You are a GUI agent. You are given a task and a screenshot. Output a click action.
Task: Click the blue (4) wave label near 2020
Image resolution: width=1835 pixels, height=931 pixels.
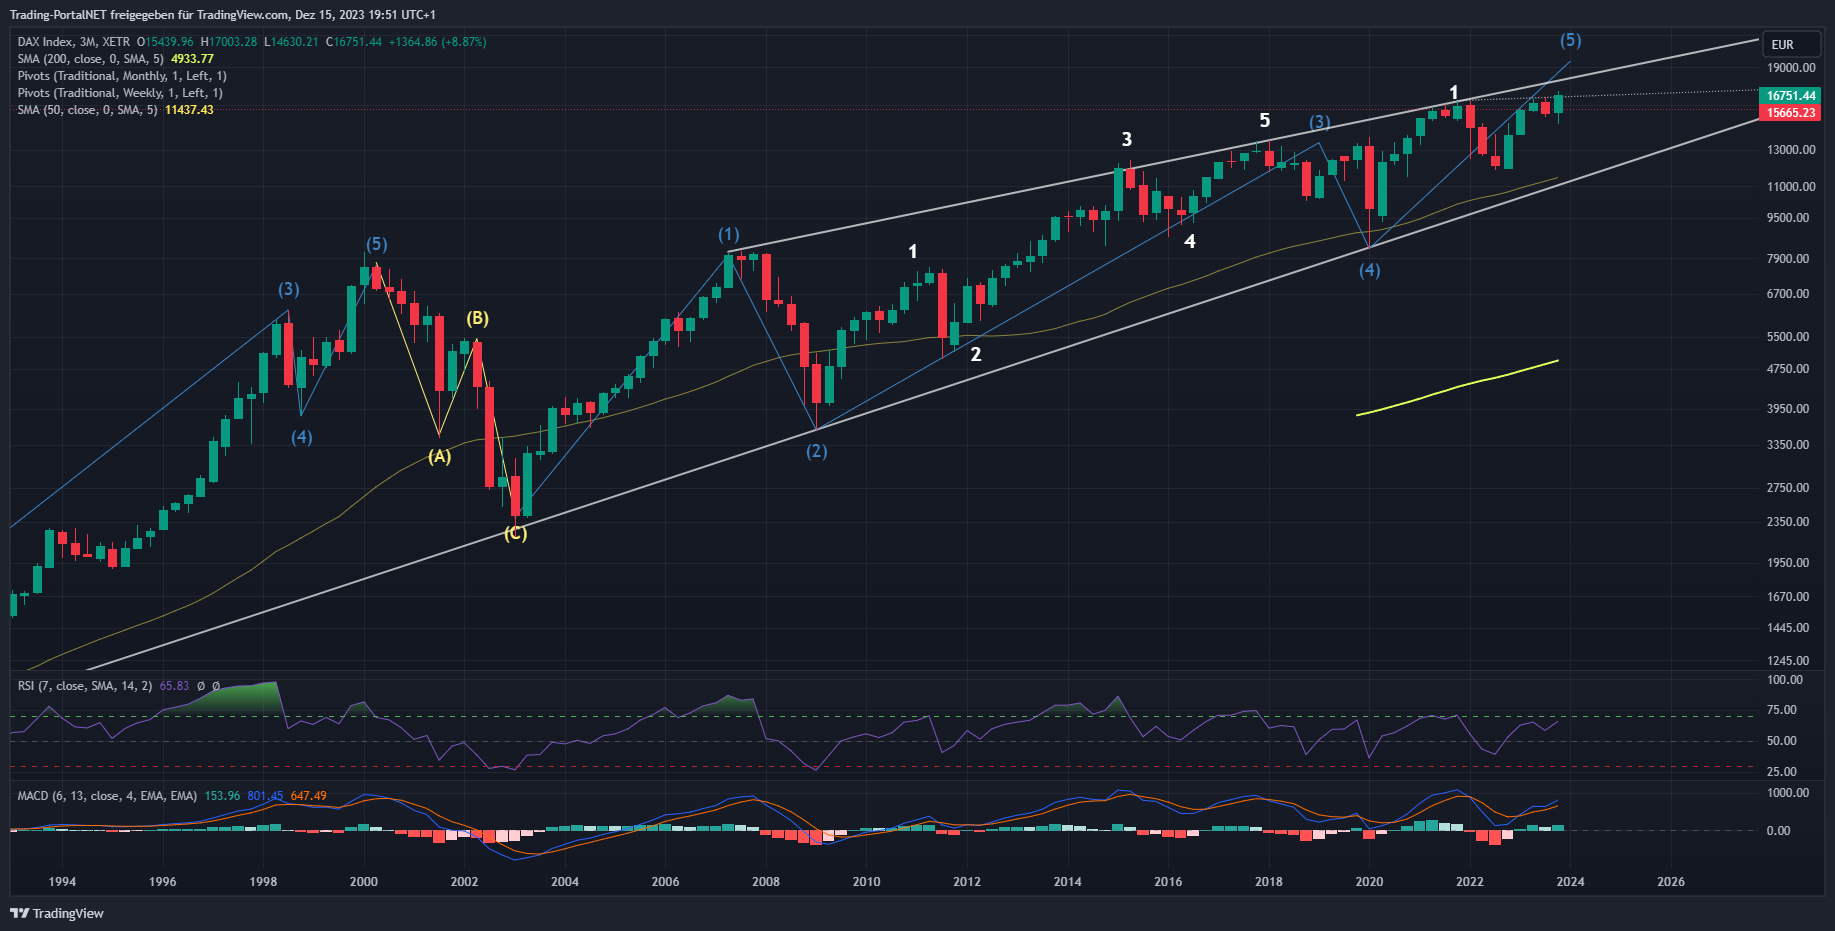[1369, 270]
